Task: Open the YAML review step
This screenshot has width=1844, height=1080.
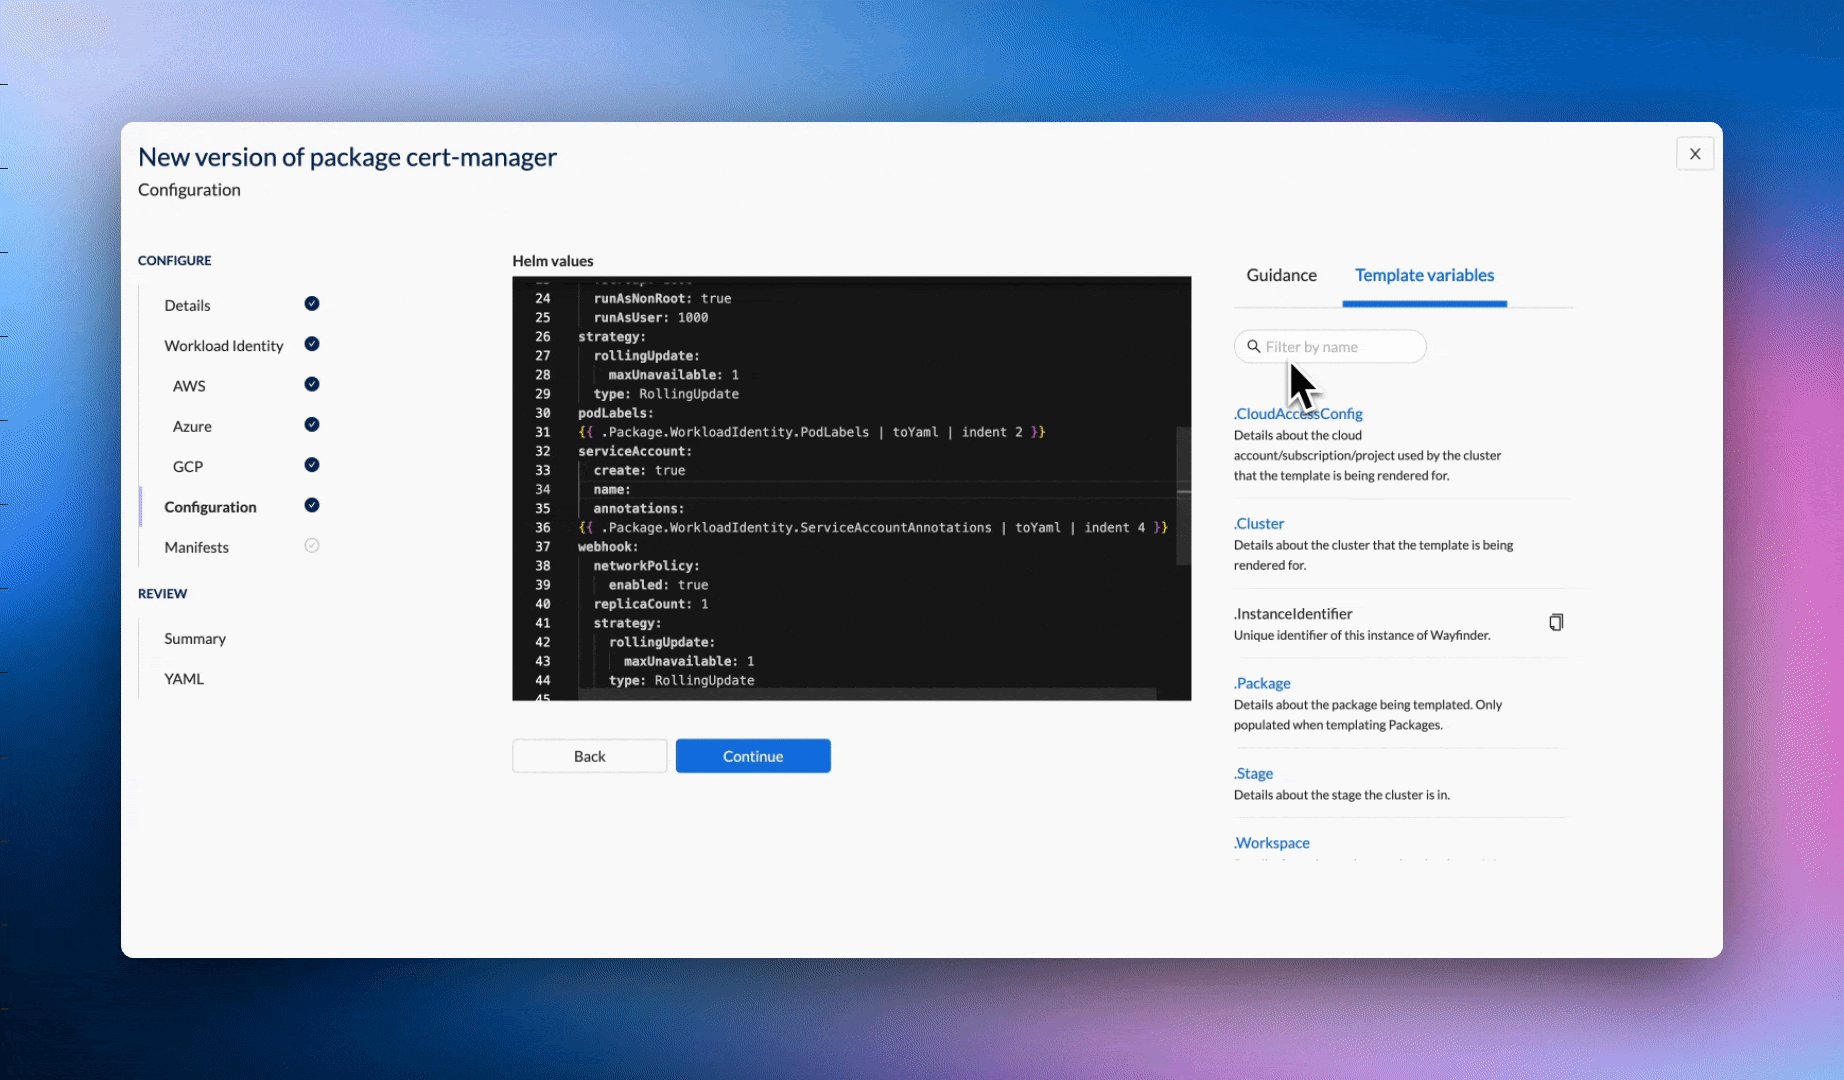Action: [184, 679]
